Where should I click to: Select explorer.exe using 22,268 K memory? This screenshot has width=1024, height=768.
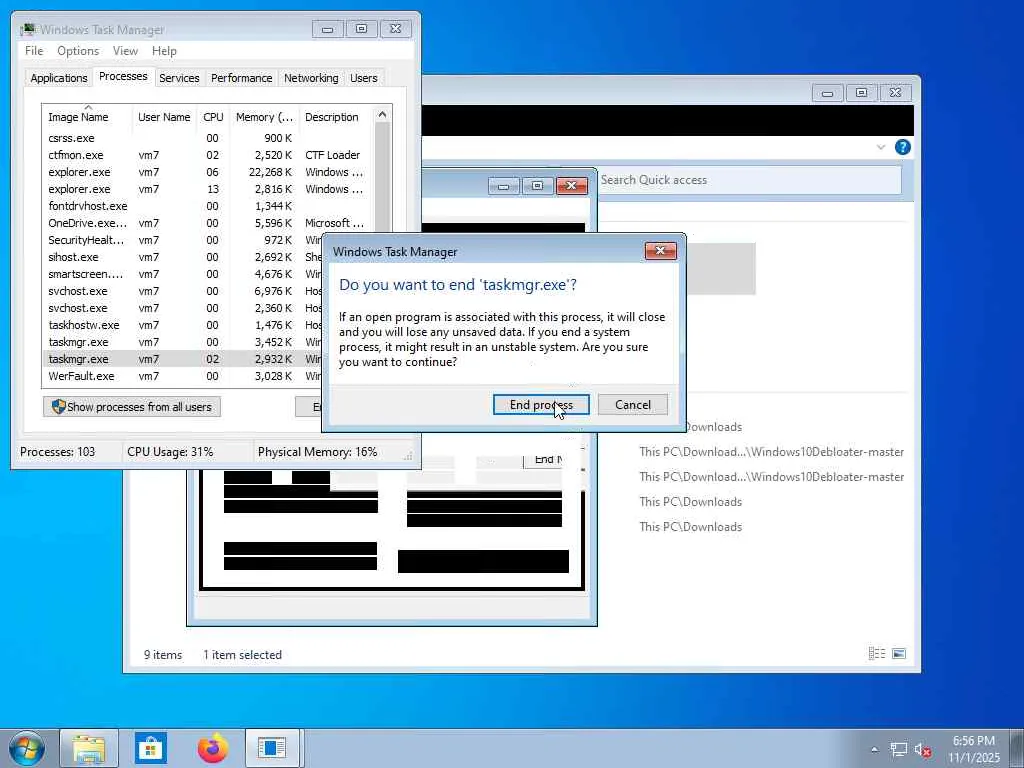[208, 172]
